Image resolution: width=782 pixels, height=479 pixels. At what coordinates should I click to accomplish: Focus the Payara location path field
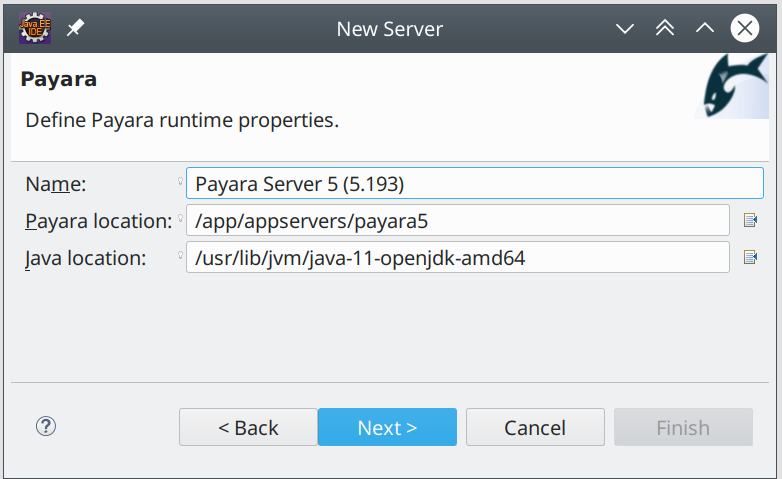click(x=457, y=220)
